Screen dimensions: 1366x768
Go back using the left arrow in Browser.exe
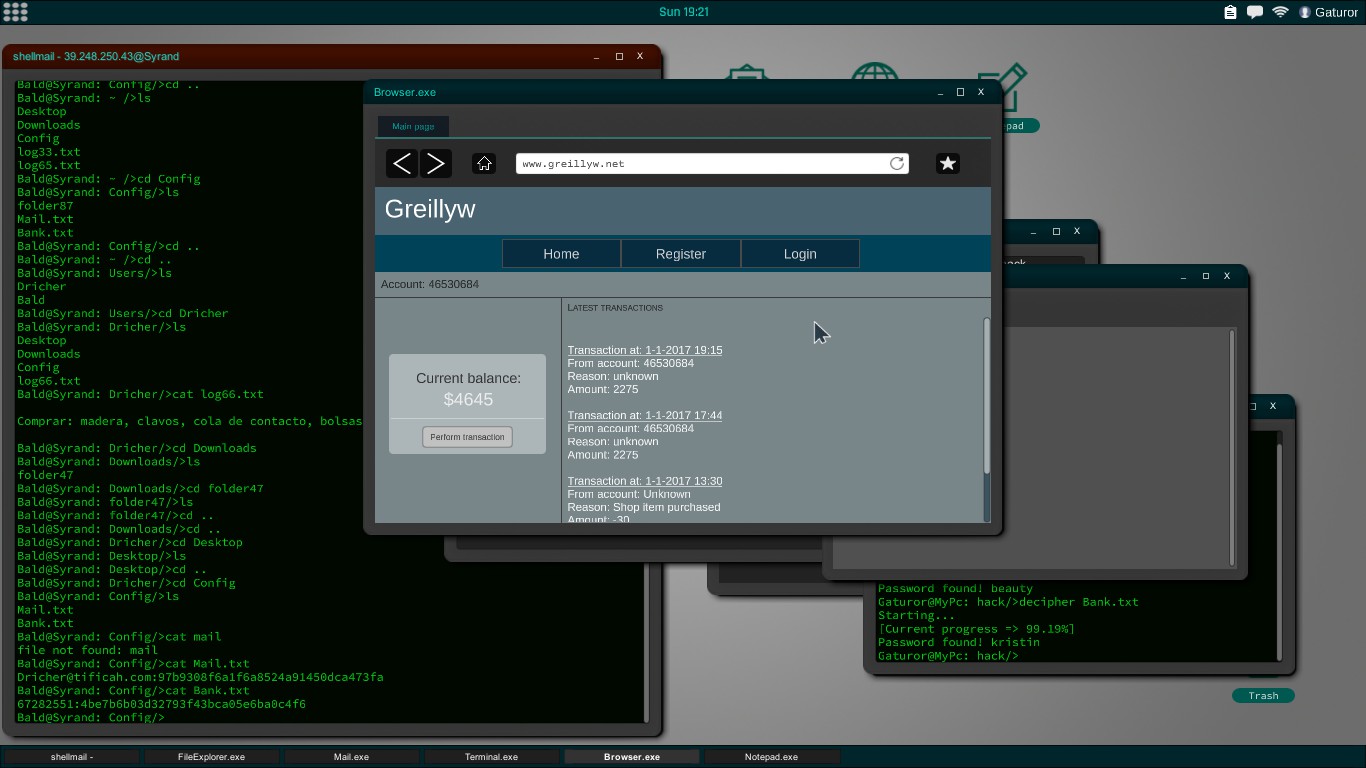click(x=401, y=163)
